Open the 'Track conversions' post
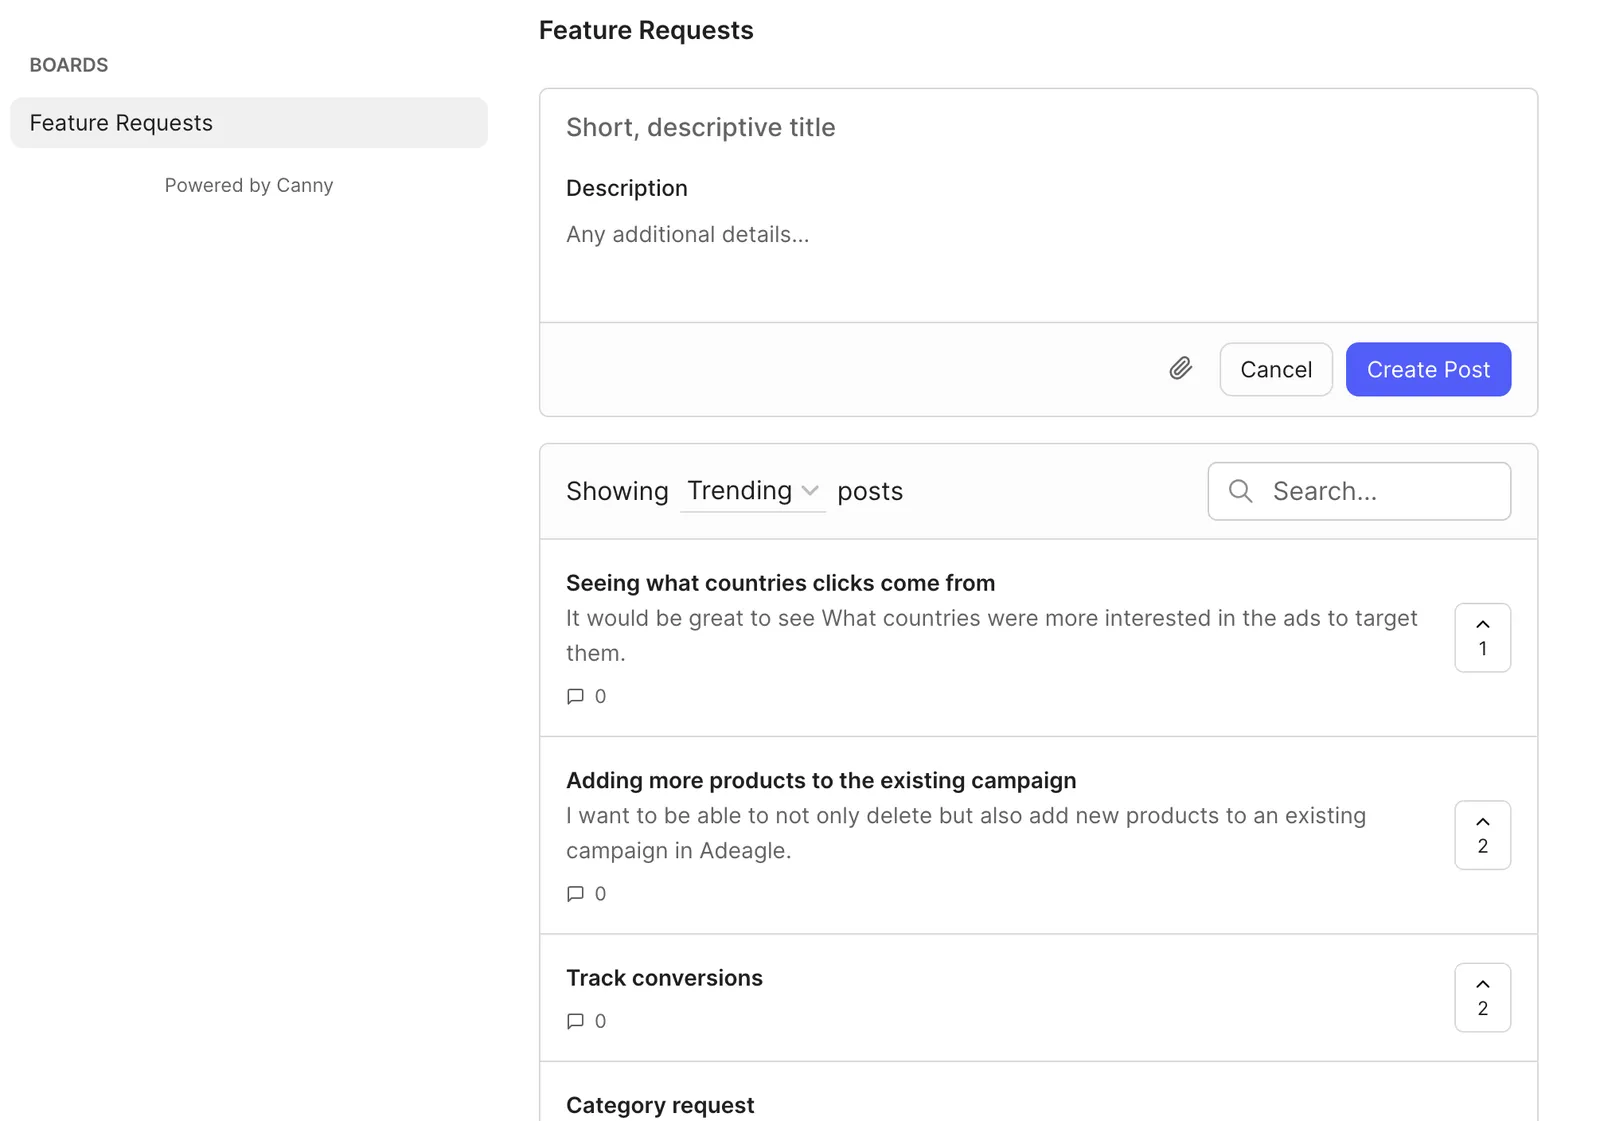1600x1121 pixels. click(664, 978)
